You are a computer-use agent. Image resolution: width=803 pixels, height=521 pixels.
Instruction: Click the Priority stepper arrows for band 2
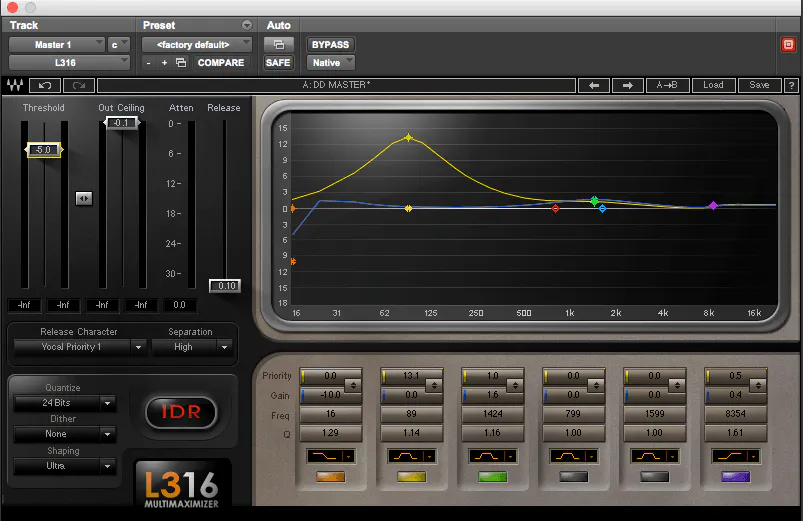pyautogui.click(x=434, y=385)
